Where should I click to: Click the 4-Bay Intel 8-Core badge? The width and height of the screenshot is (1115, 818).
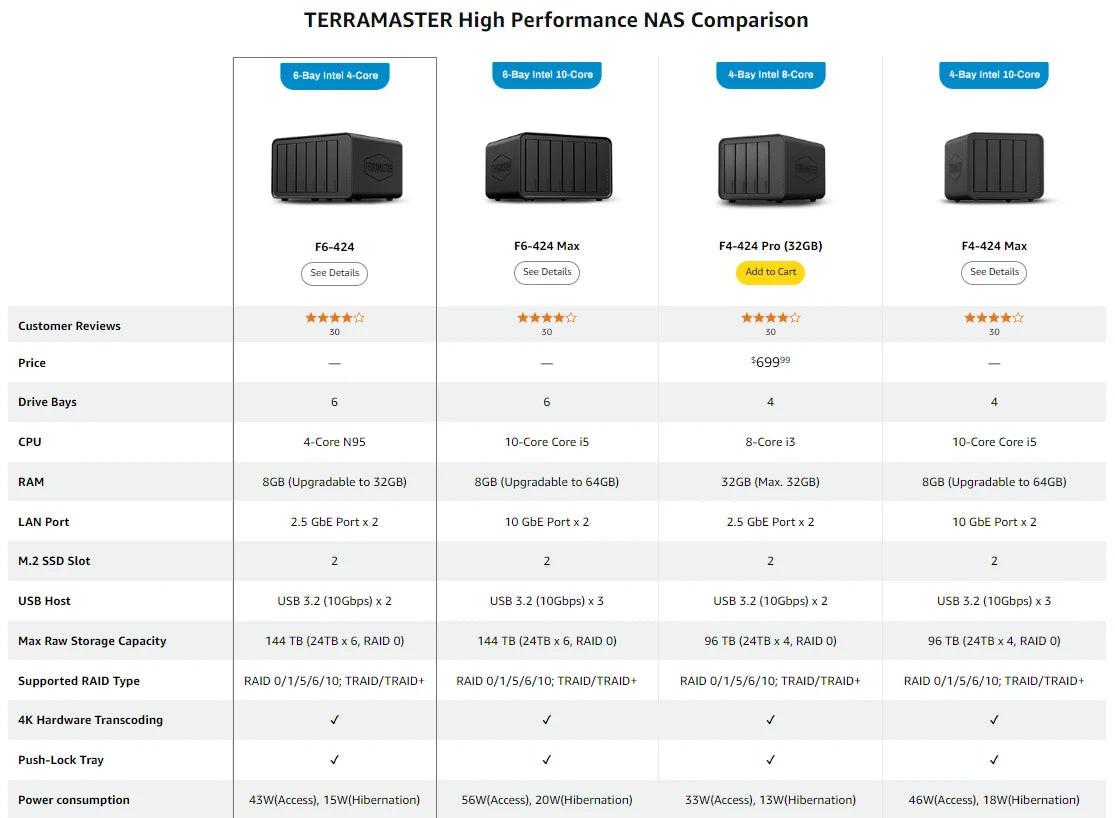click(770, 75)
